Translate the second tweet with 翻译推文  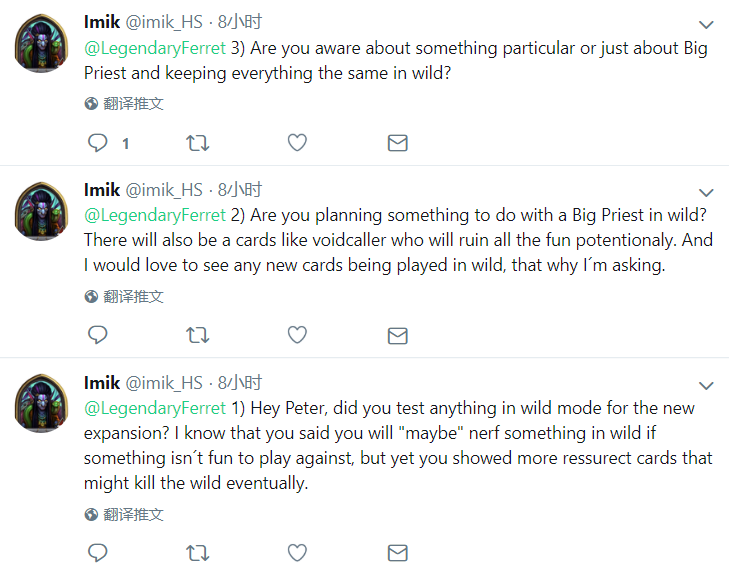click(x=133, y=297)
